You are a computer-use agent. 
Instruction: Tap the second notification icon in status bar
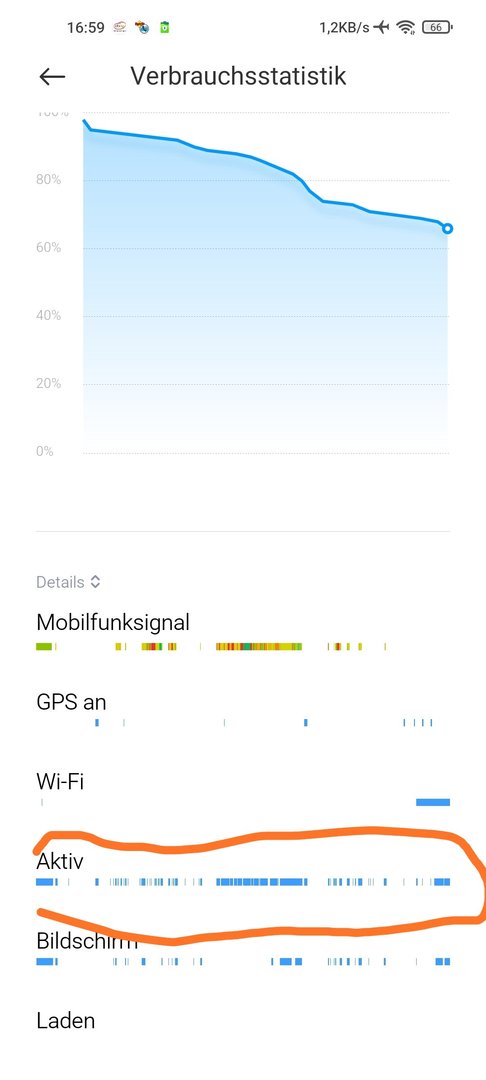click(142, 28)
